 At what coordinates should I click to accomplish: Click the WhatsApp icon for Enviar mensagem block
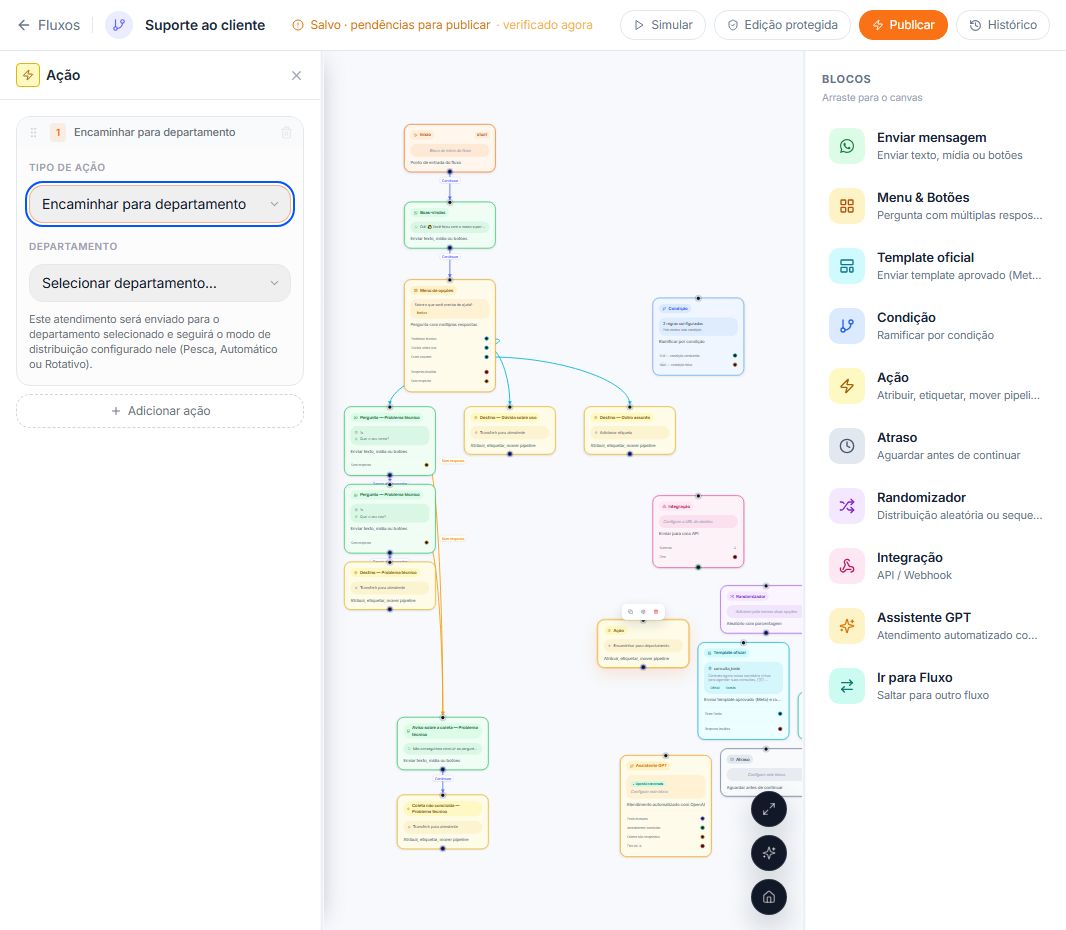tap(847, 146)
